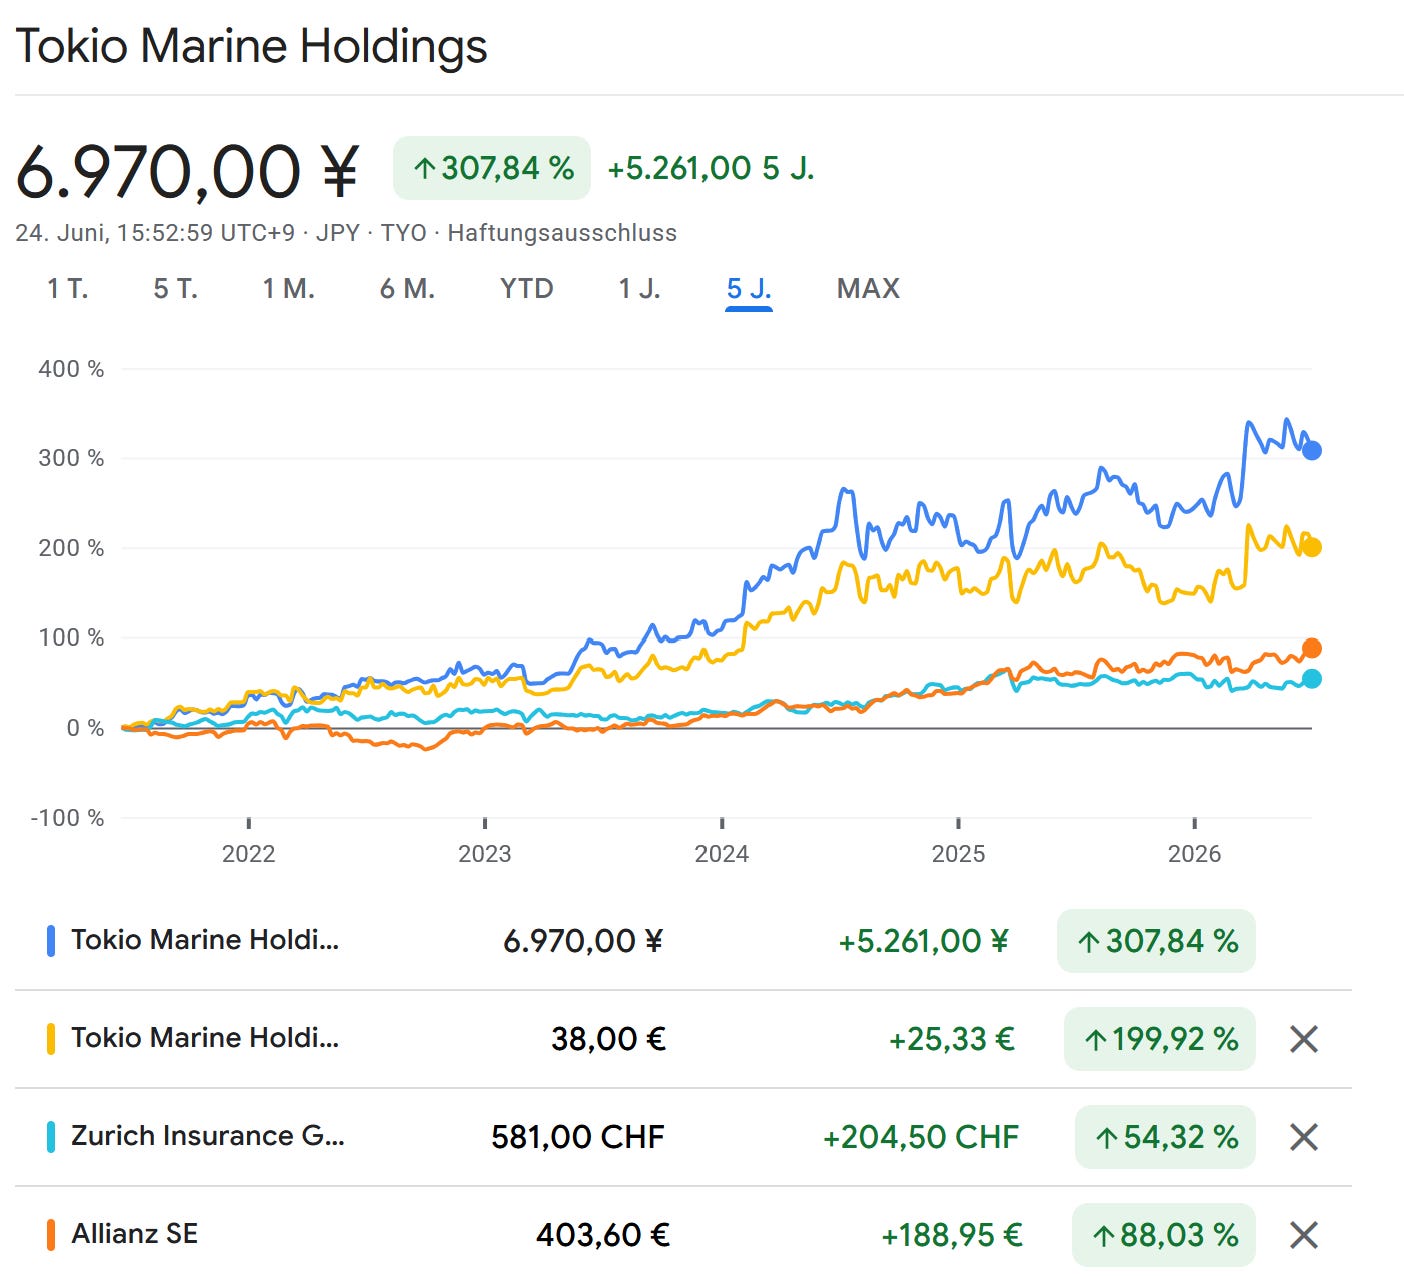Viewport: 1404px width, 1276px height.
Task: Remove the 38,00 € Tokio Marine comparison
Action: point(1304,1039)
